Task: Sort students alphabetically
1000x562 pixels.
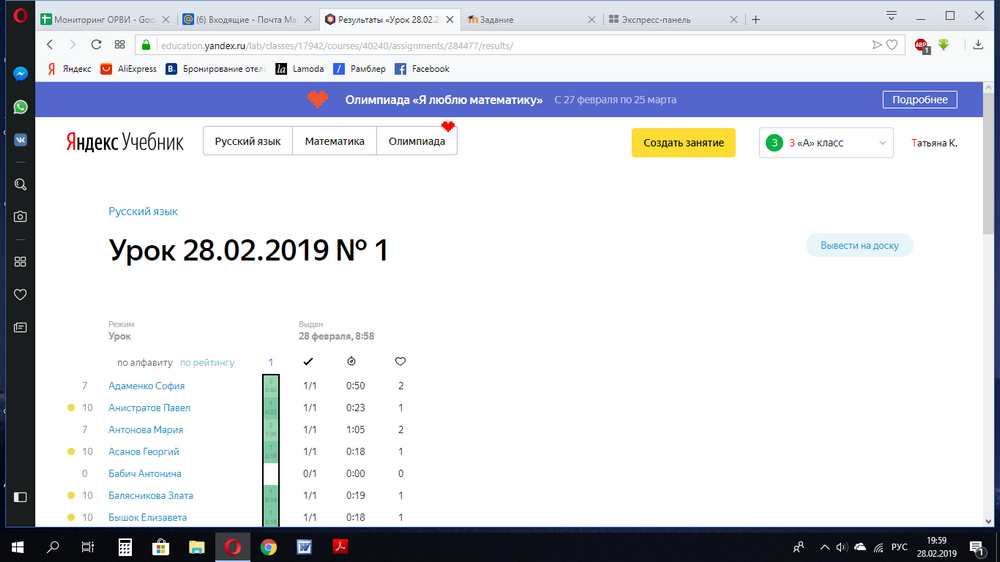Action: pos(145,362)
